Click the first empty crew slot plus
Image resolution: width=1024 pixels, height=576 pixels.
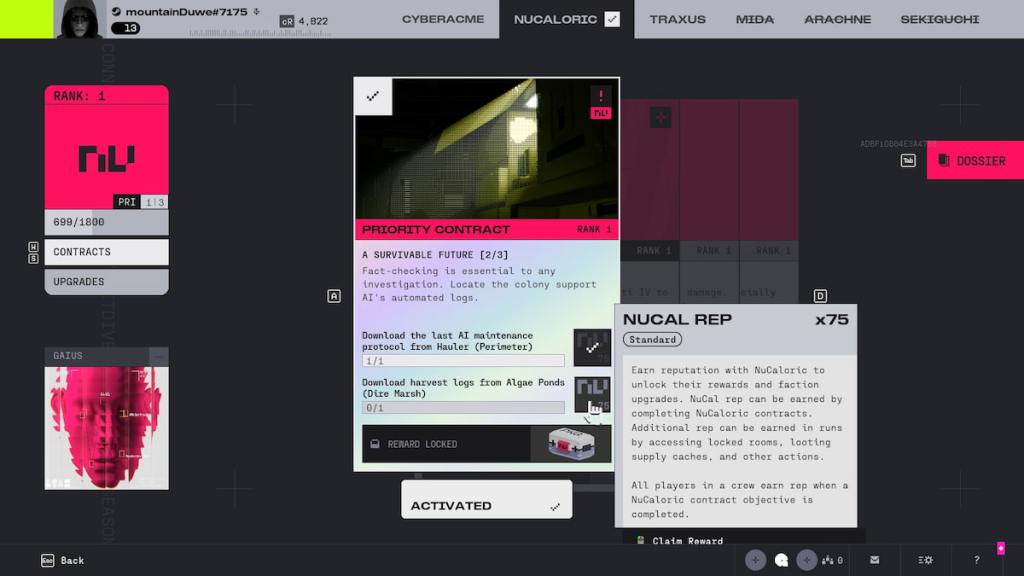click(755, 560)
